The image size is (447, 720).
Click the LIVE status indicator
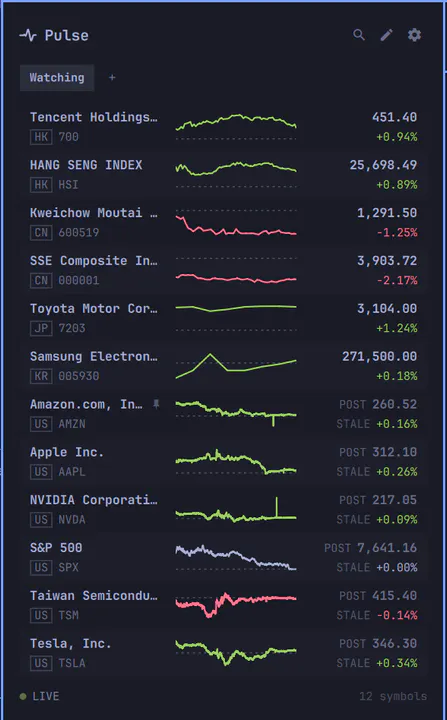coord(40,697)
